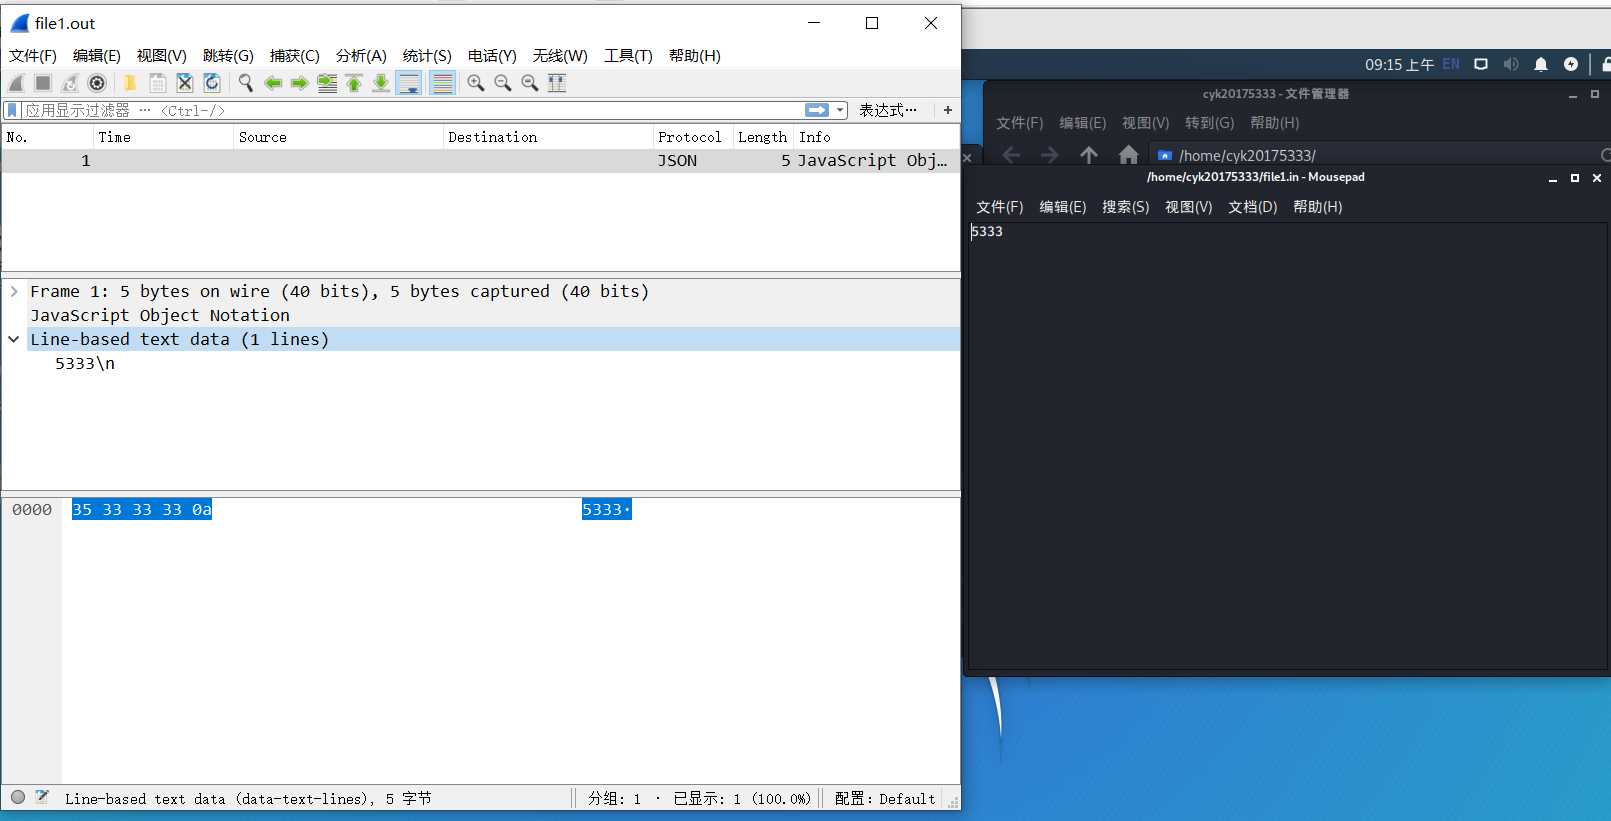Reset text to normal size
The height and width of the screenshot is (821, 1611).
[530, 83]
